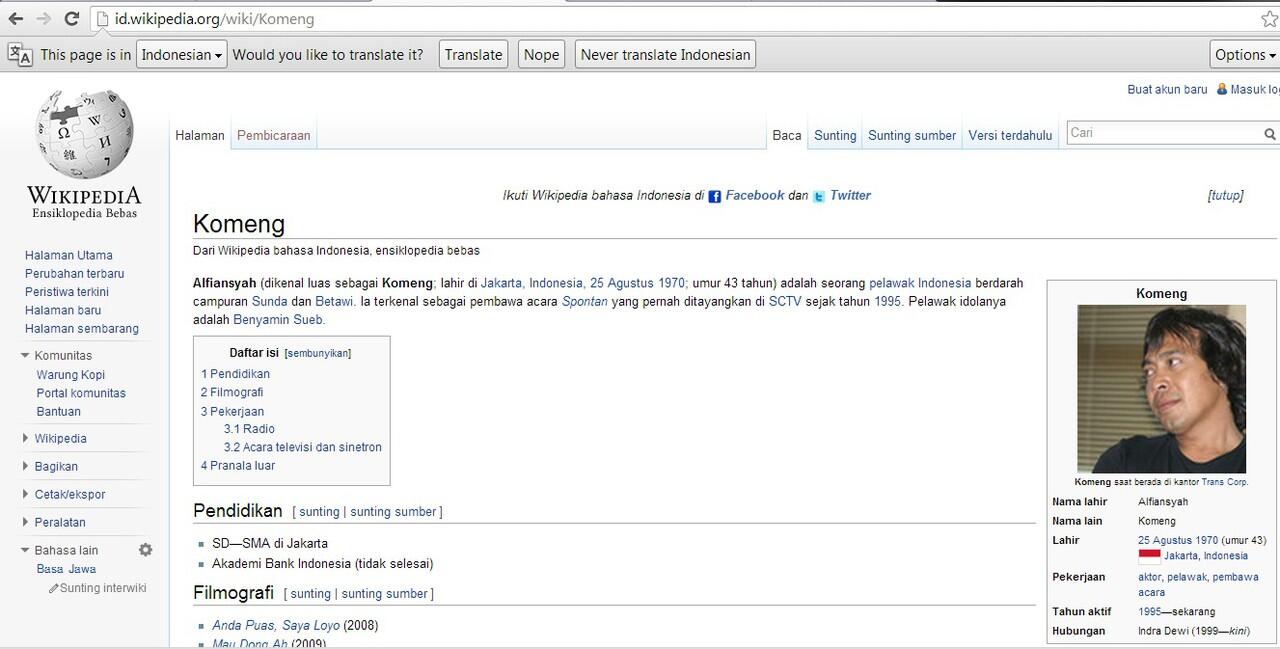Click the Indonesian flag icon in infobox
This screenshot has height=649, width=1280.
(1149, 556)
